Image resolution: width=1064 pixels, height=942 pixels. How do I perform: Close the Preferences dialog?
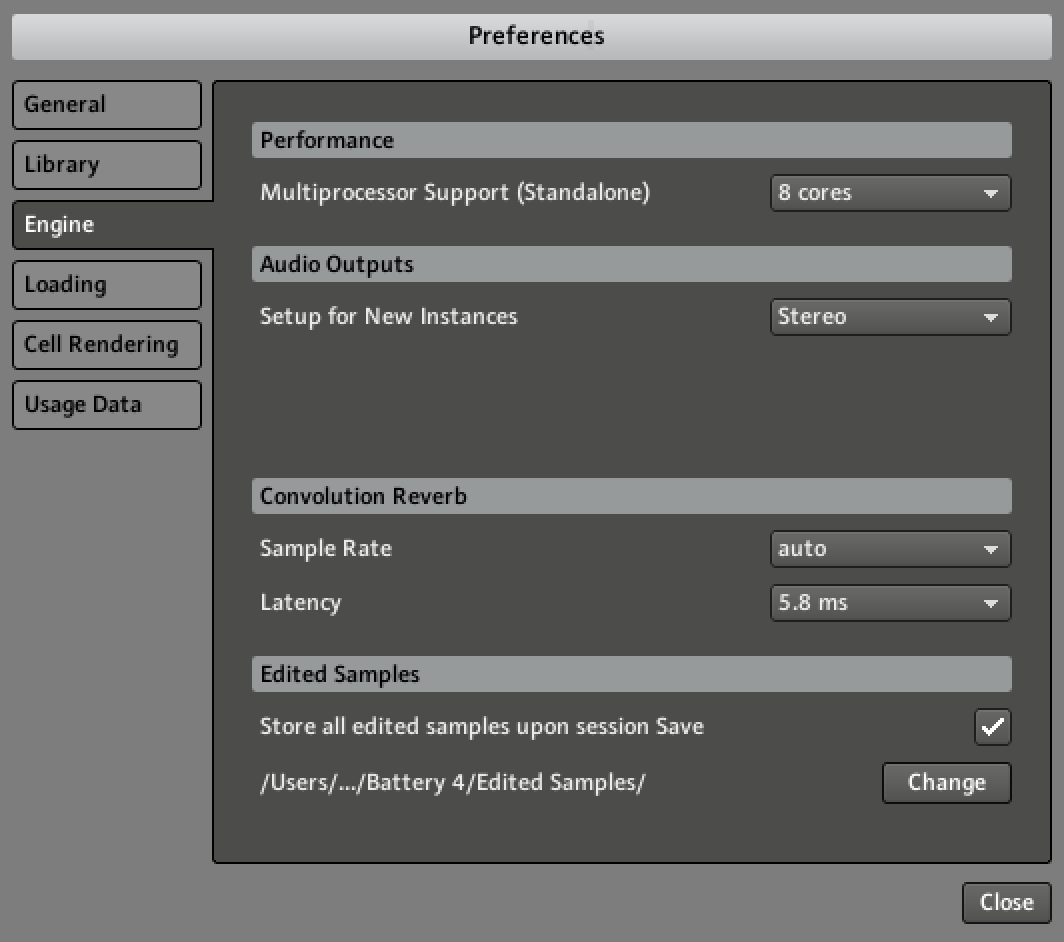pos(1006,902)
